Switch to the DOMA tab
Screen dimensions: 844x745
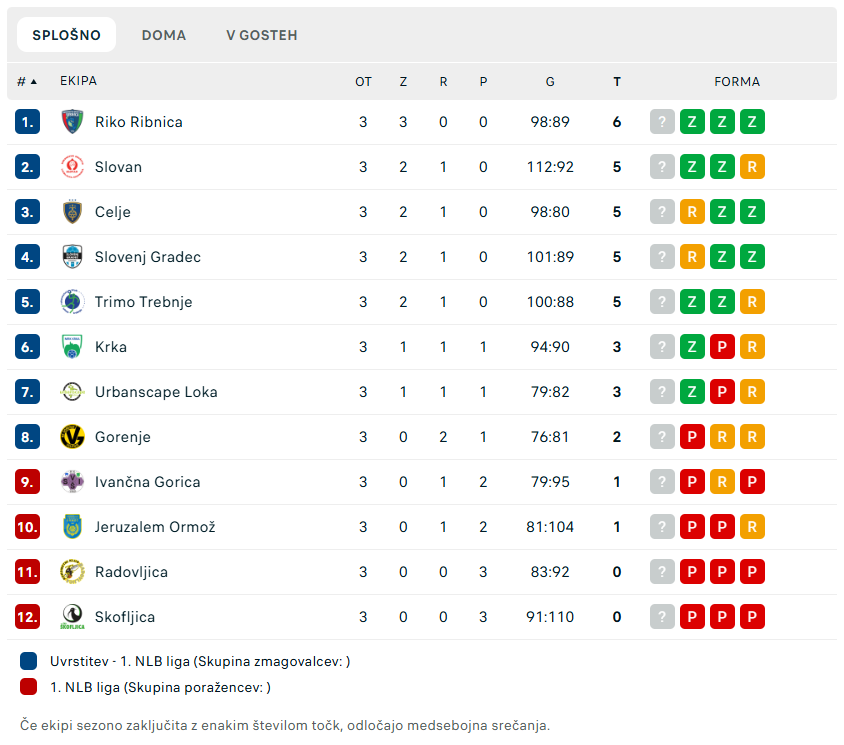164,35
